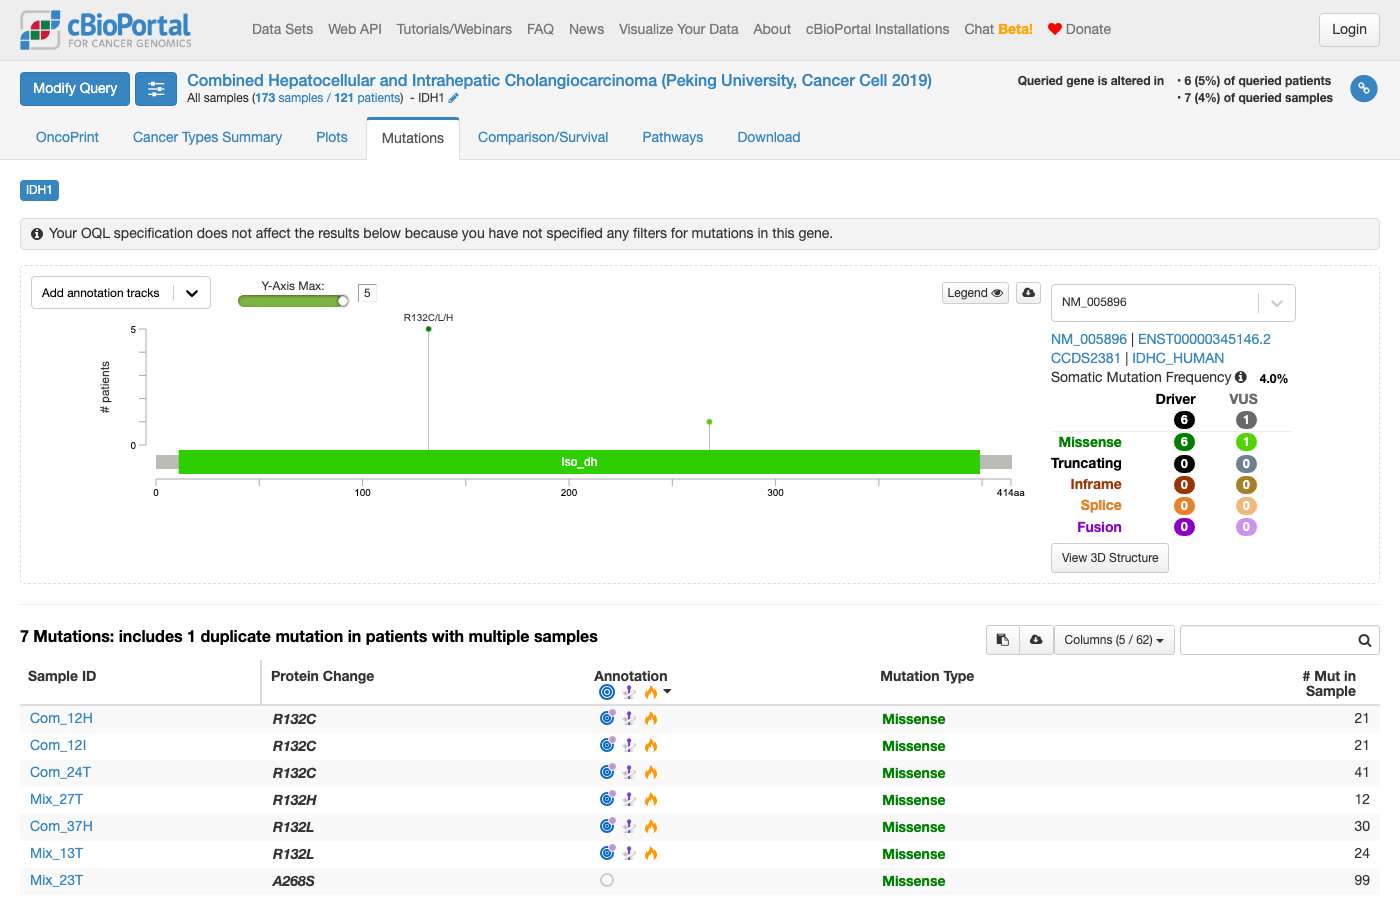Screen dimensions: 1400x900
Task: Toggle the Legend visibility button
Action: click(x=975, y=293)
